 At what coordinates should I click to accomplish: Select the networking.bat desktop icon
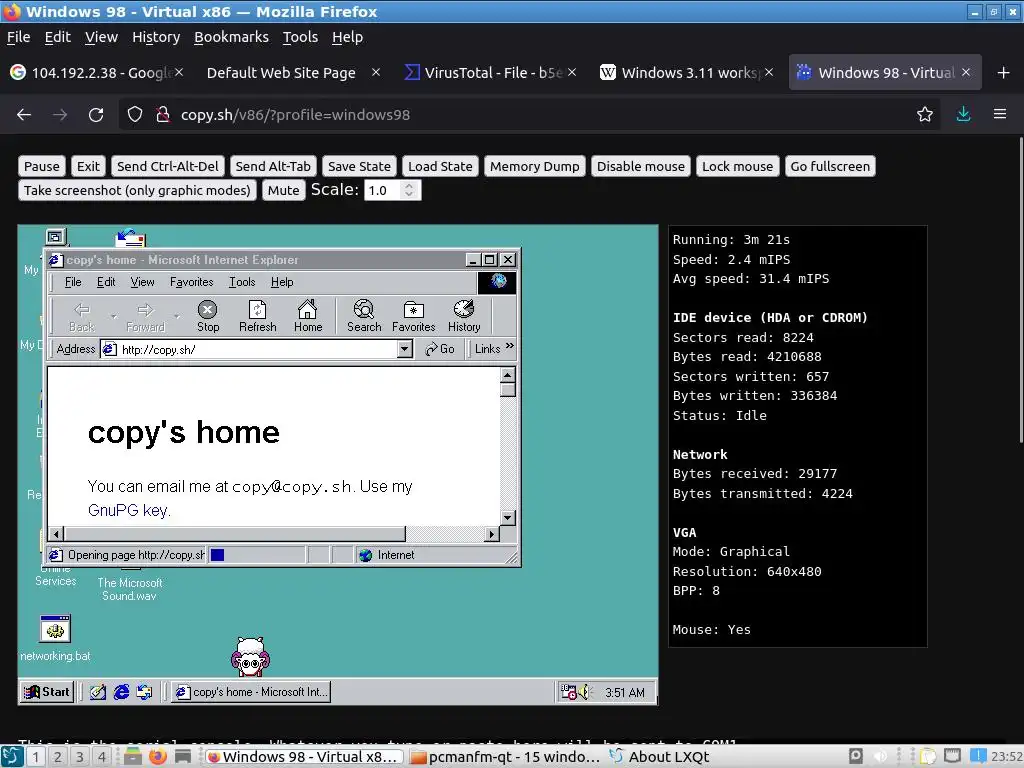[55, 639]
